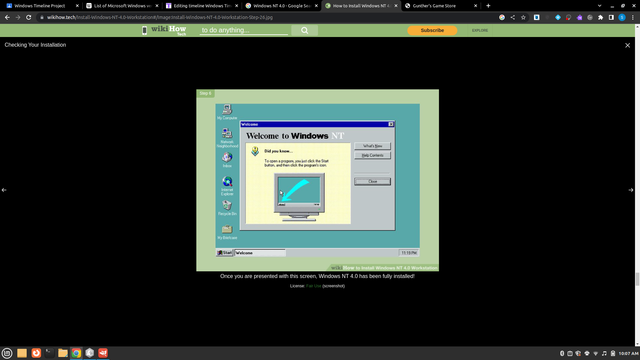Open the Wi-Fi network tray icon

(596, 353)
